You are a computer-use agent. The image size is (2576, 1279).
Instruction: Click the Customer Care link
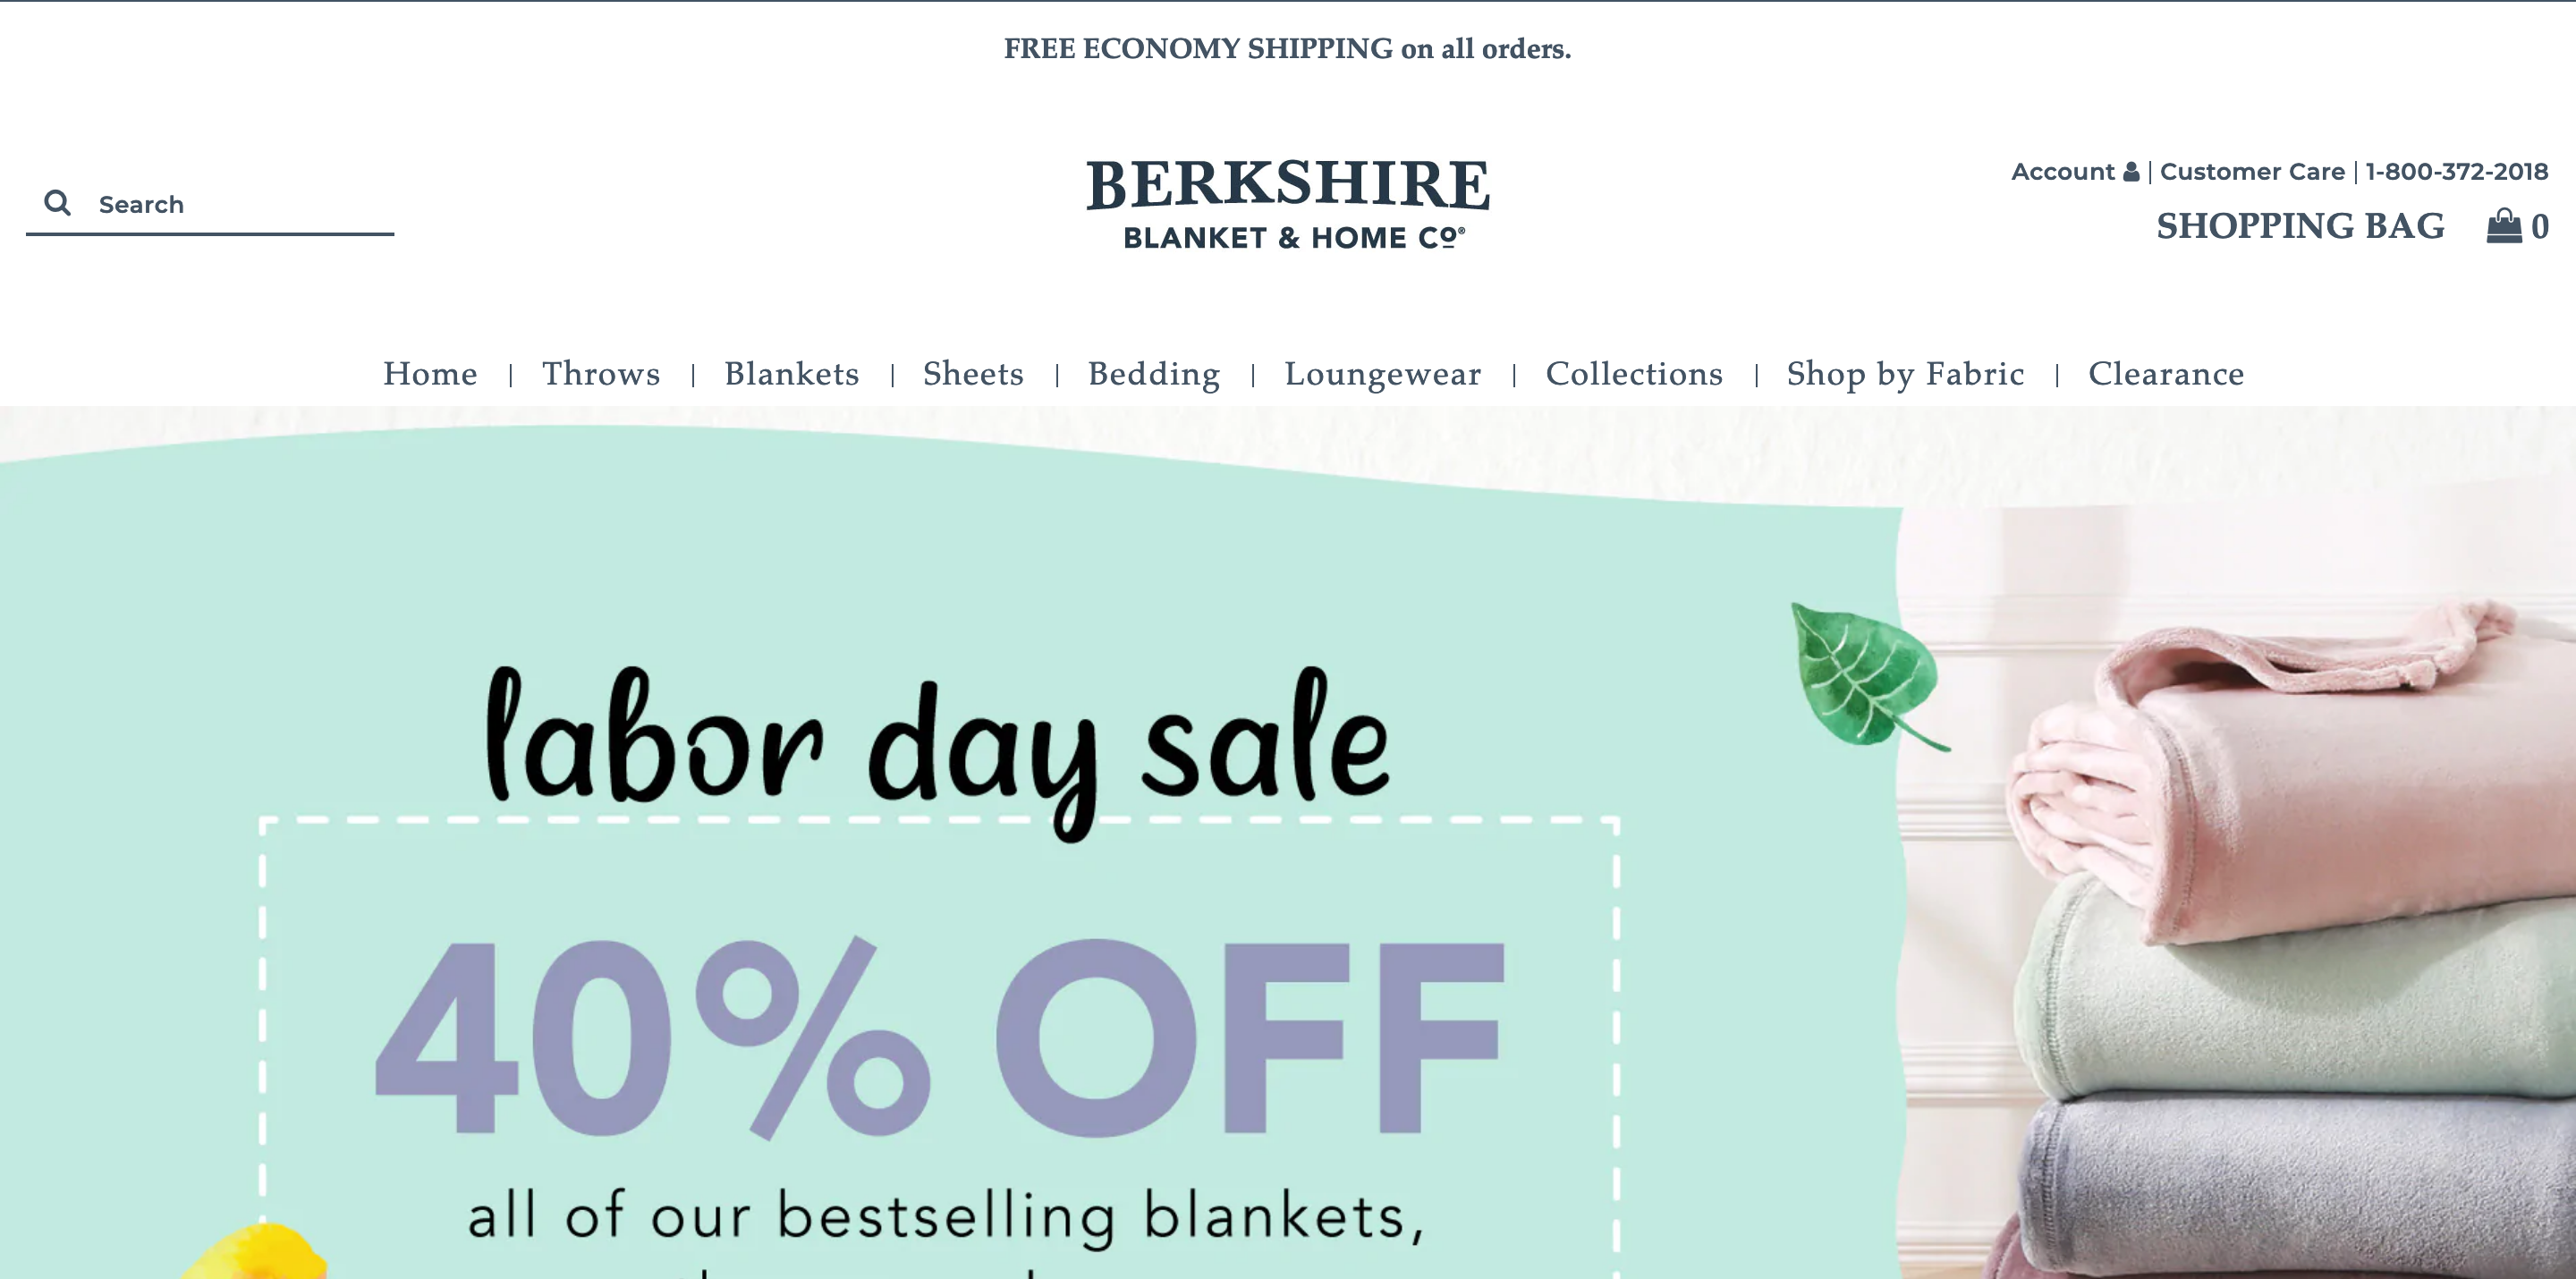(2252, 172)
